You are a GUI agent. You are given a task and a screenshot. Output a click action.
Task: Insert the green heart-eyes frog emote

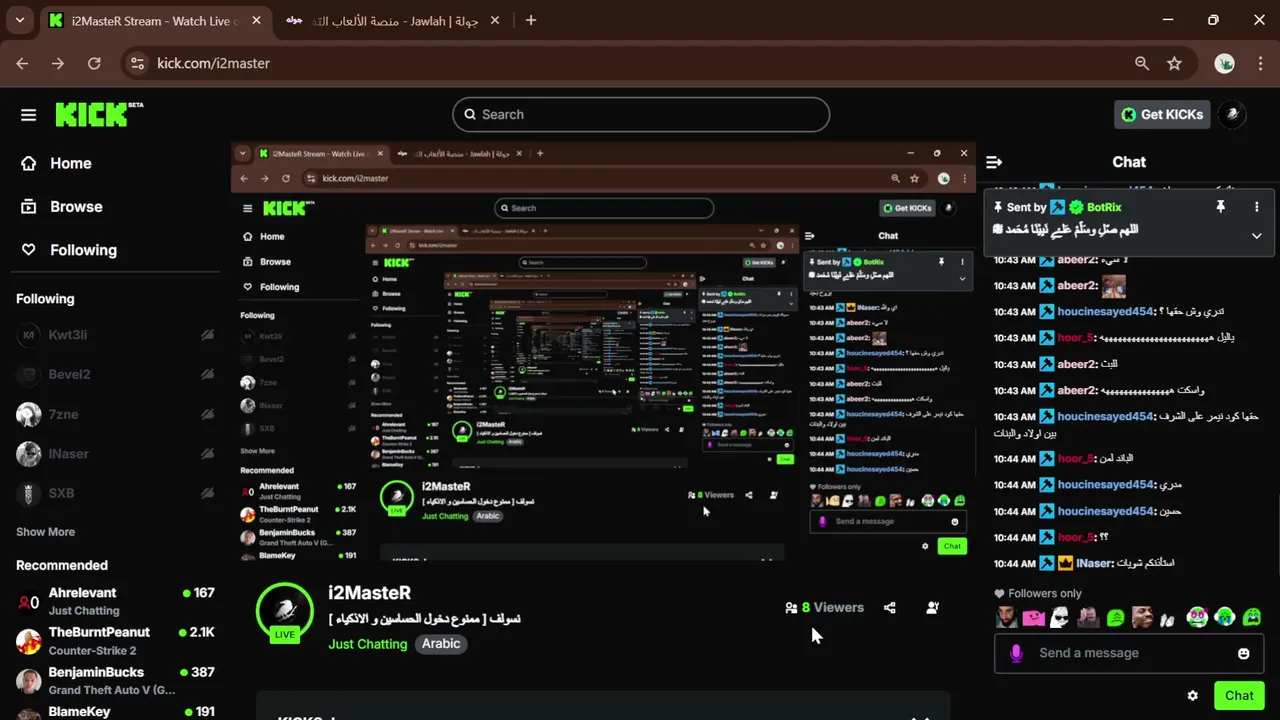click(x=1197, y=618)
